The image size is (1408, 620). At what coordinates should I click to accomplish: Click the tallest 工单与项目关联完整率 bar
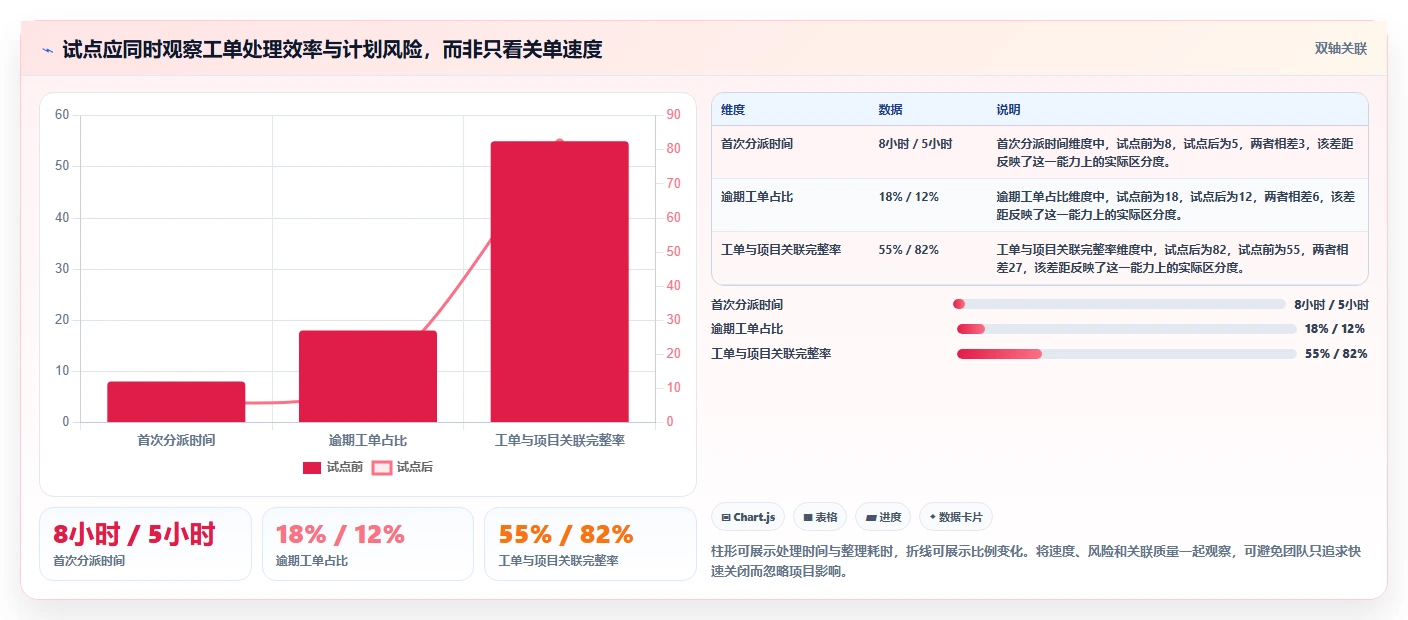coord(559,281)
